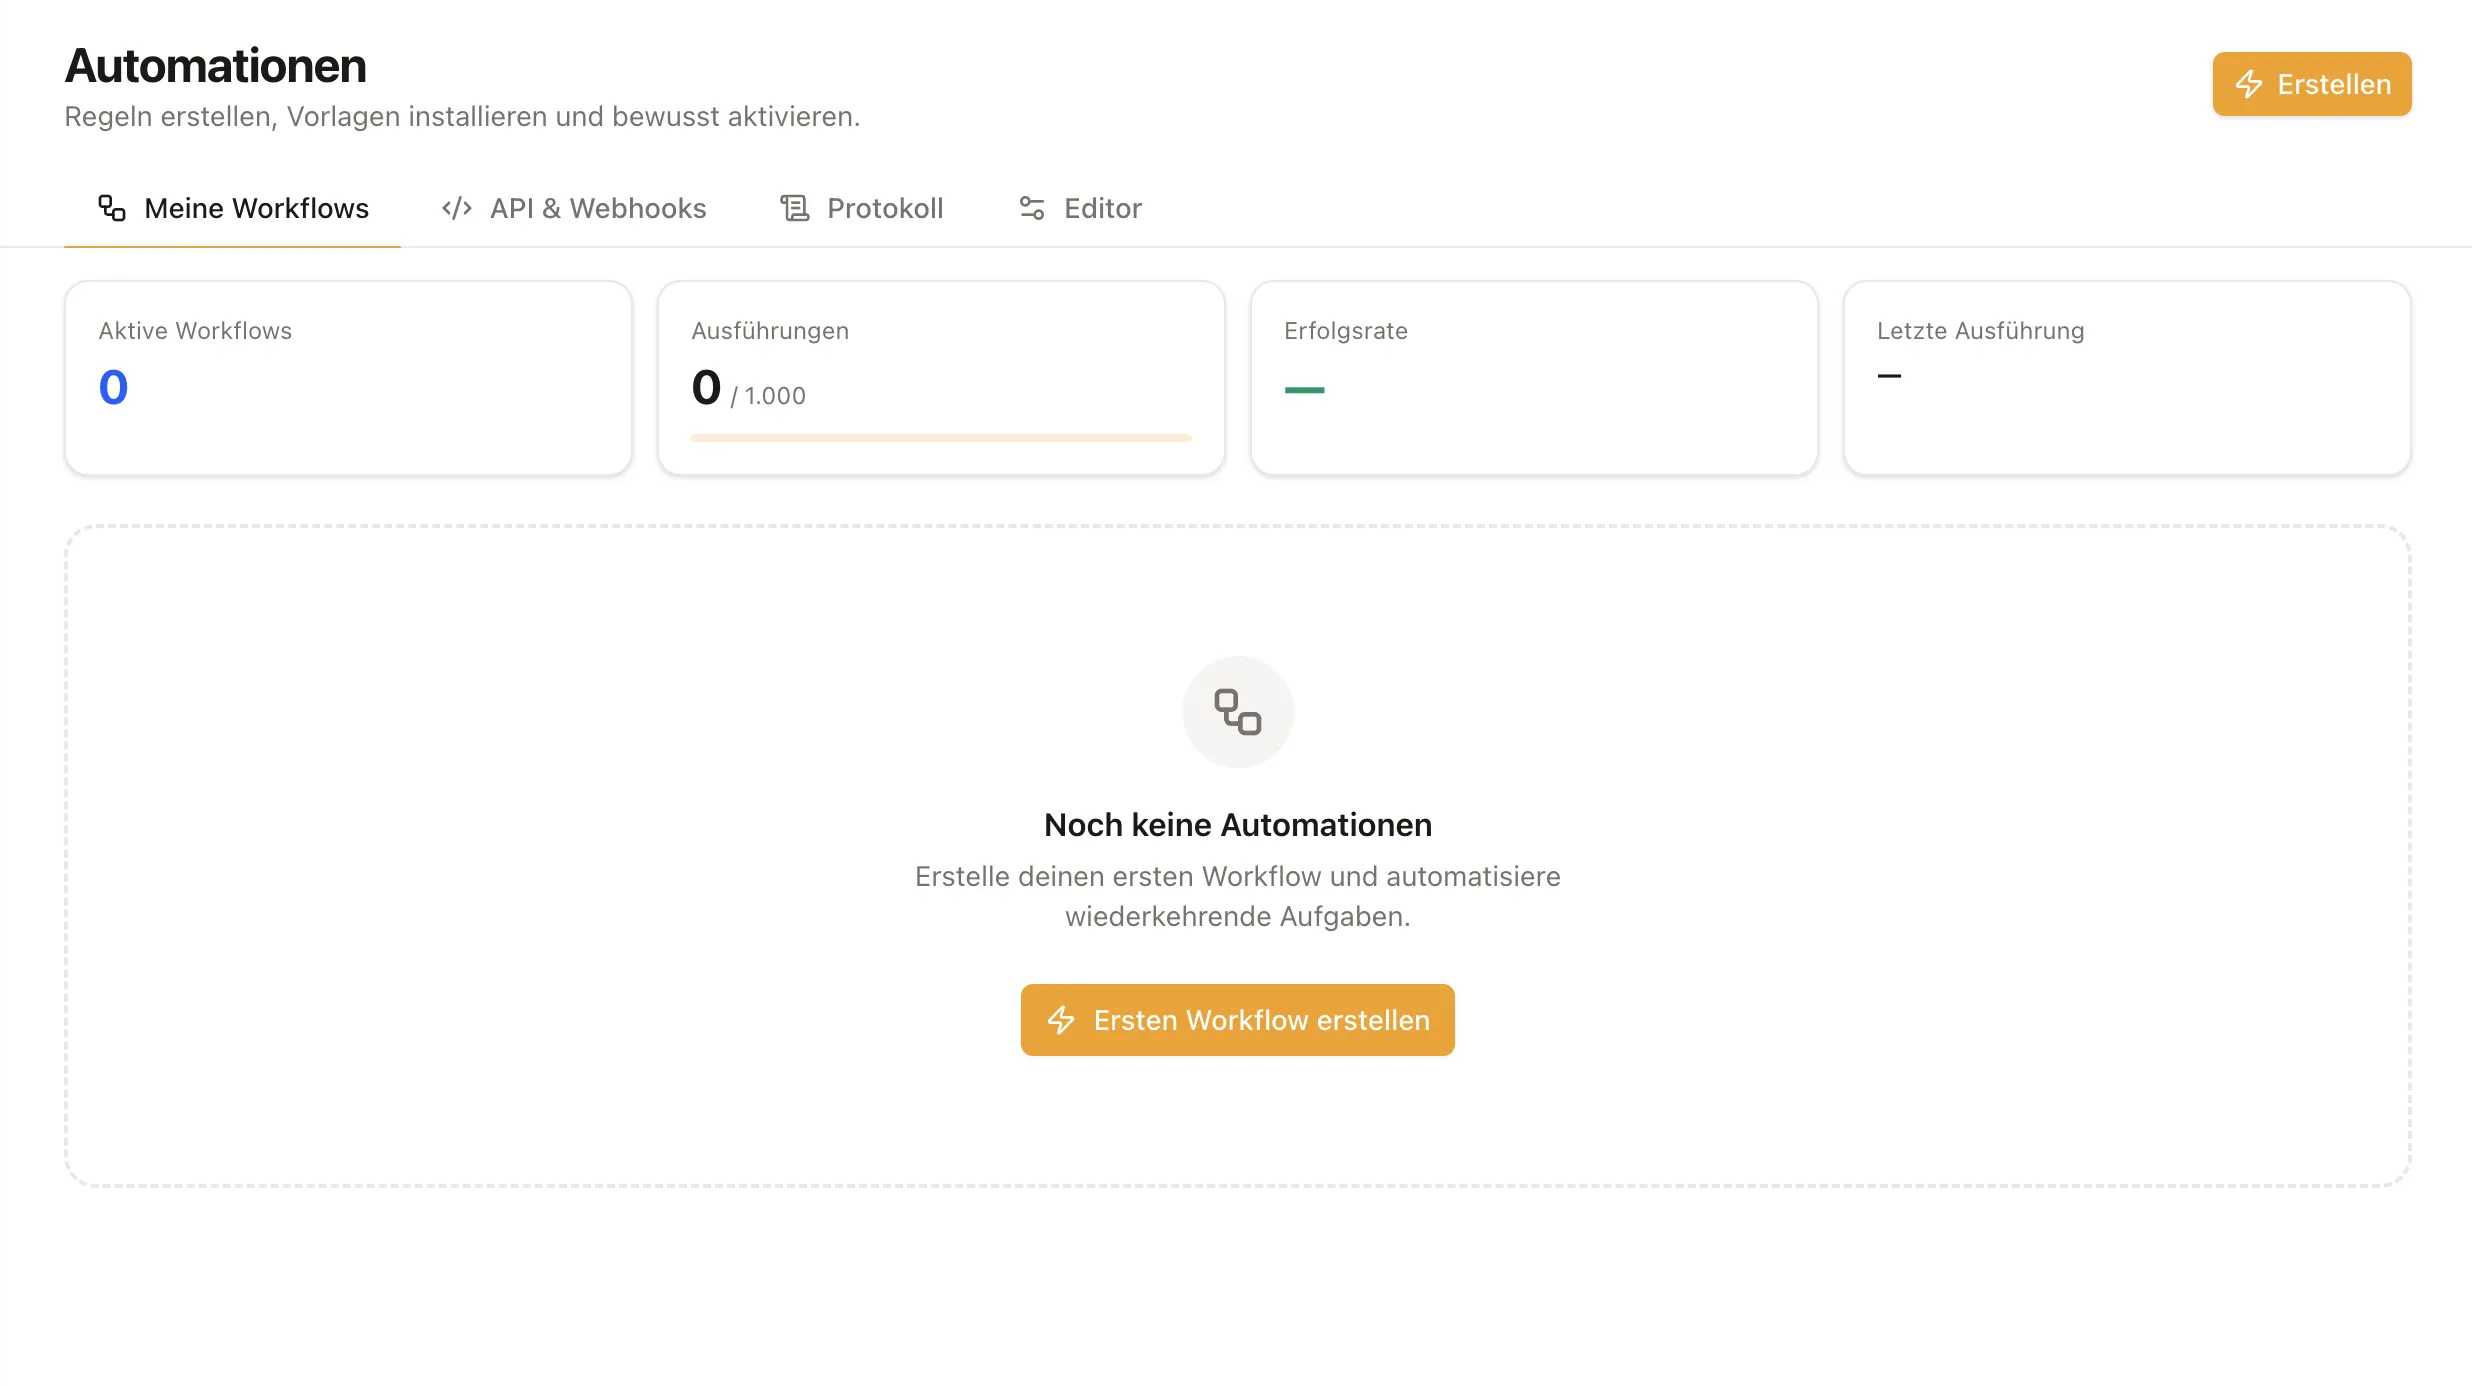
Task: Click the workflow icon beside Meine Workflows
Action: (x=112, y=208)
